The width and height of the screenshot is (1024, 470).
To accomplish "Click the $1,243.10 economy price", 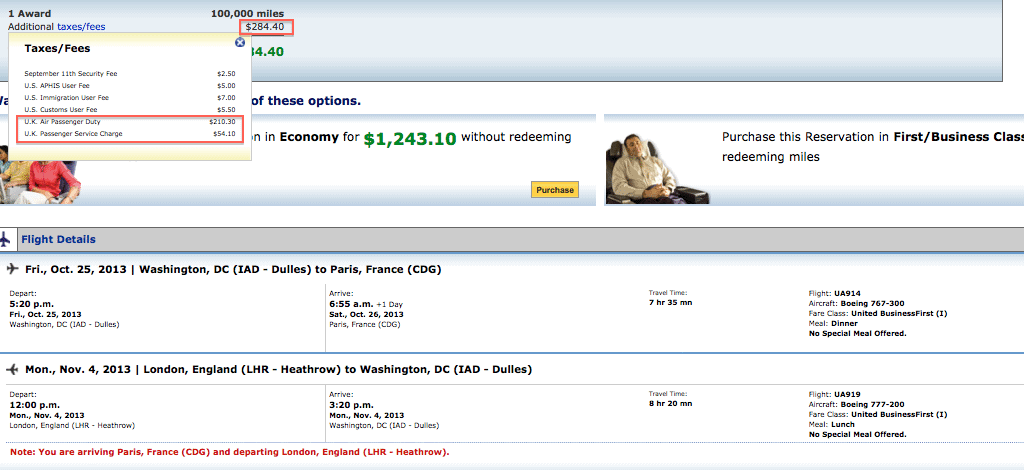I will pos(409,139).
